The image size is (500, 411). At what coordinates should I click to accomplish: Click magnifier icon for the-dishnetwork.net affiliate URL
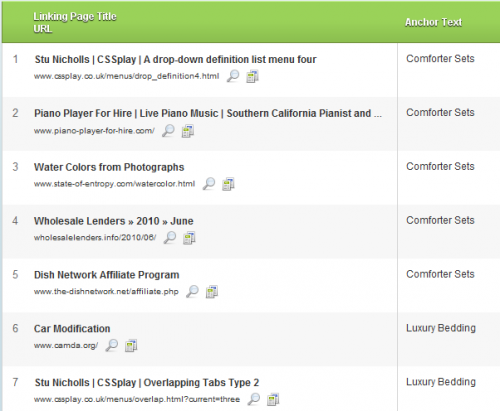[x=192, y=291]
